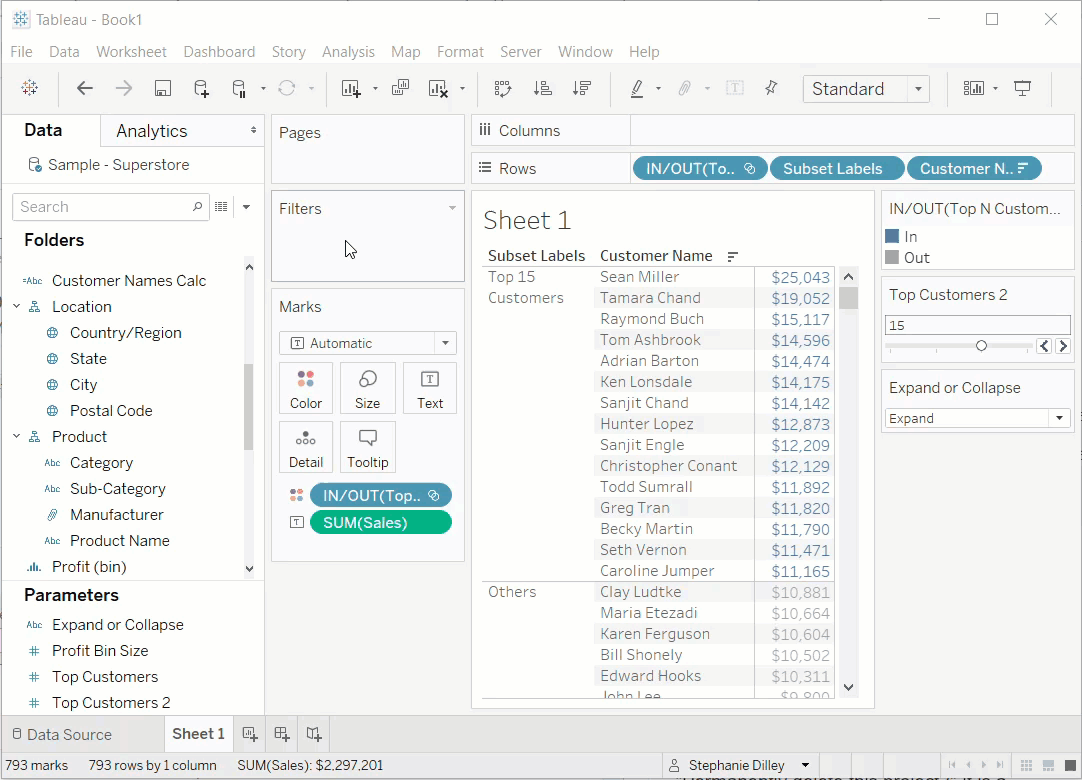
Task: Open the File menu
Action: 21,52
